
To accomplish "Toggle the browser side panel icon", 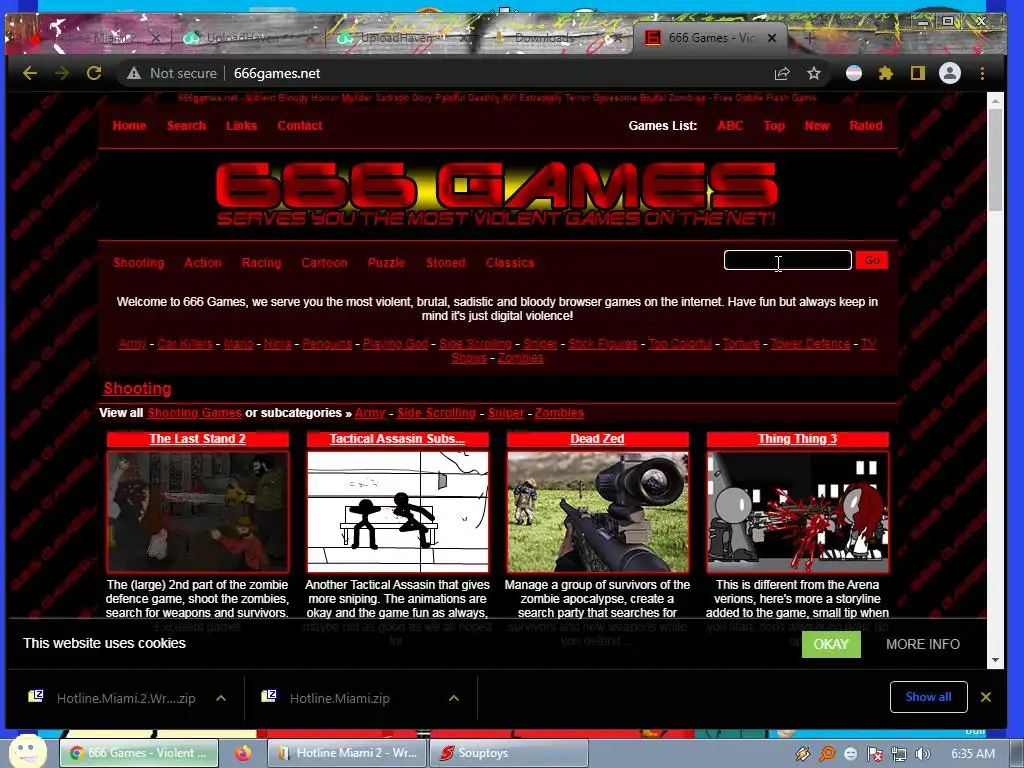I will [918, 73].
